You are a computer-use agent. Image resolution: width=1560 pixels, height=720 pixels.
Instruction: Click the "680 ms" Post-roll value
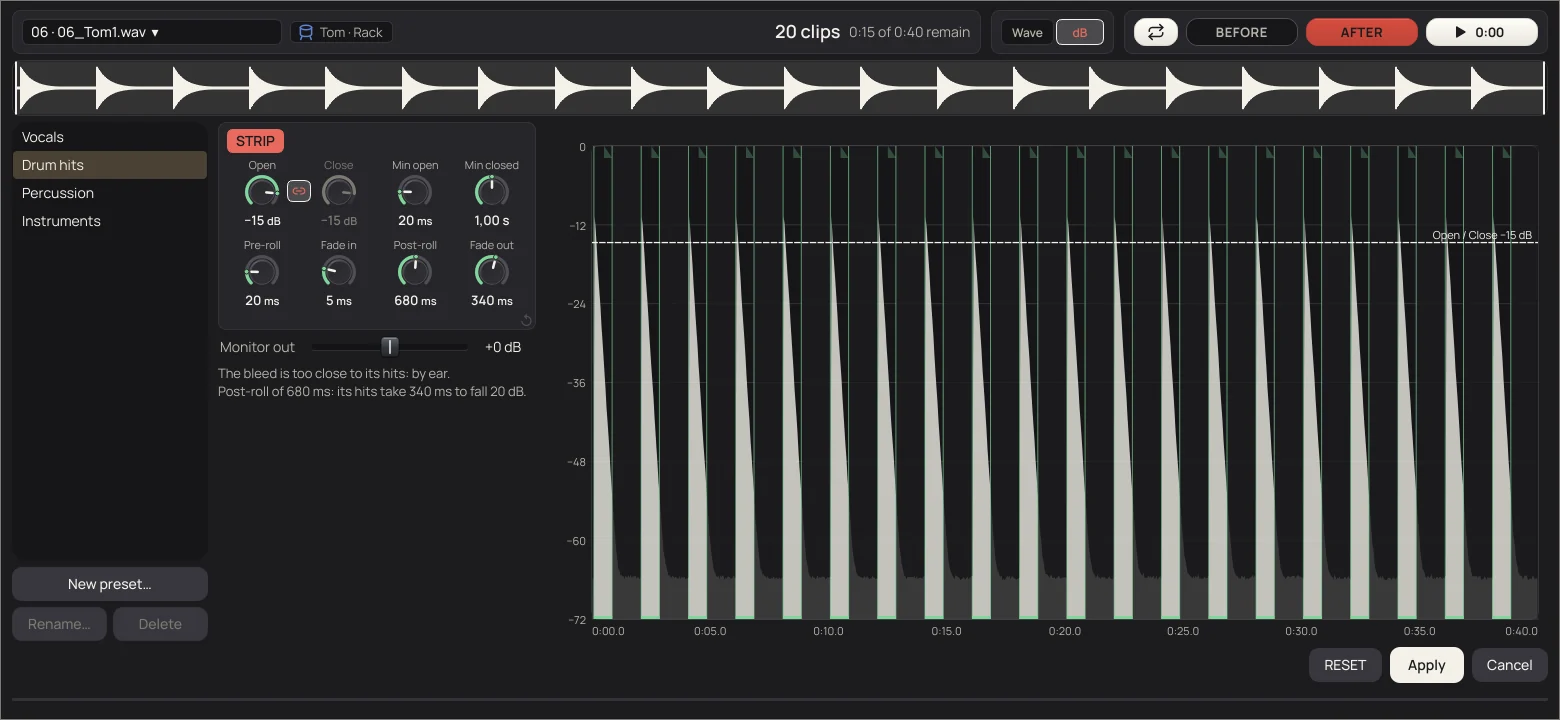(x=415, y=301)
